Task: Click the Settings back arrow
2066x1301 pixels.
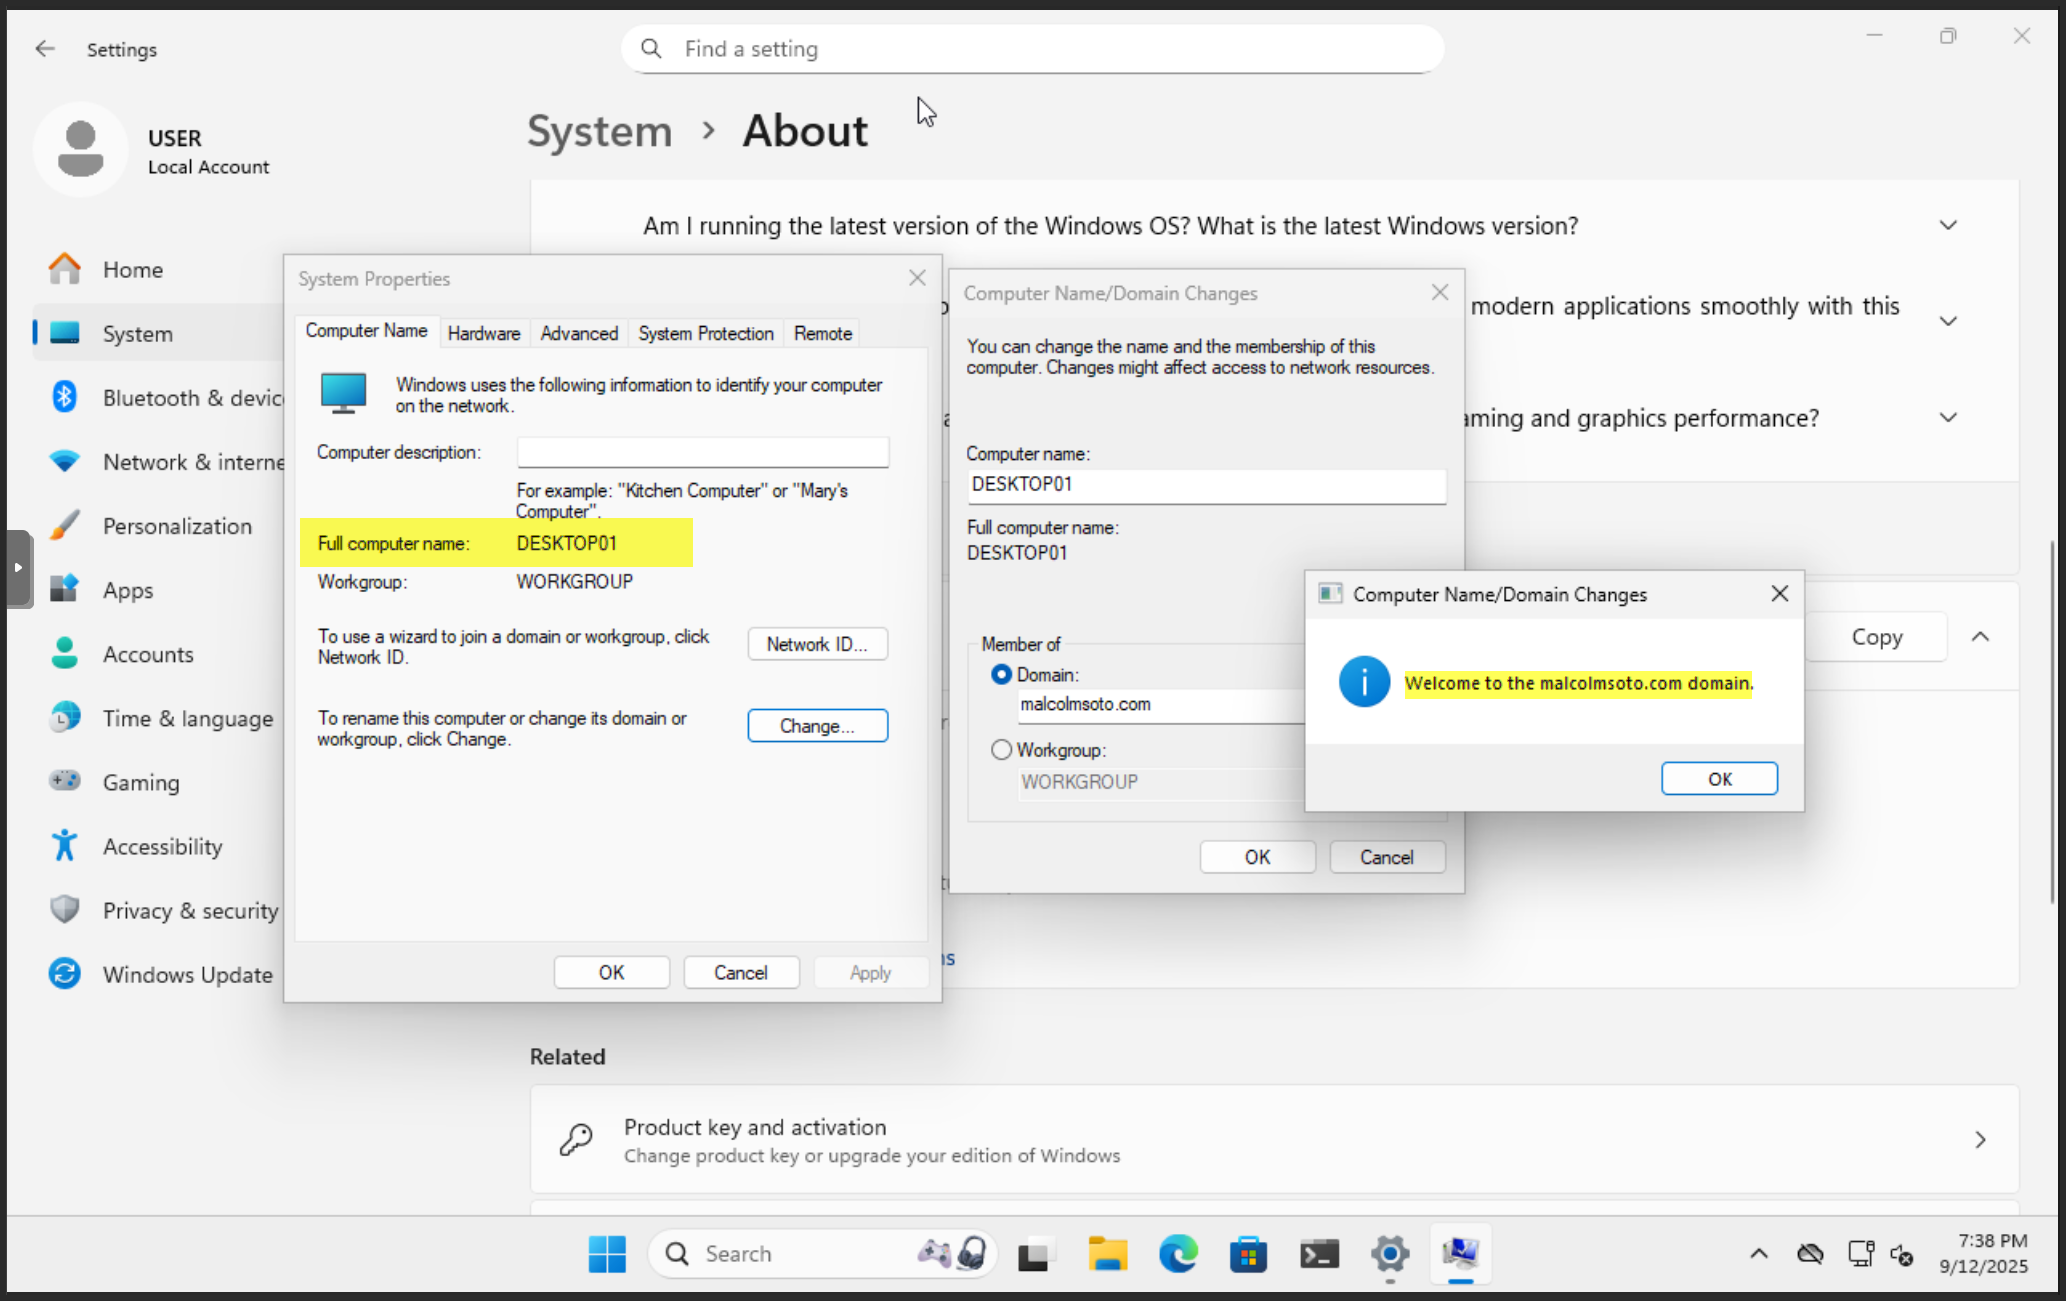Action: [45, 49]
